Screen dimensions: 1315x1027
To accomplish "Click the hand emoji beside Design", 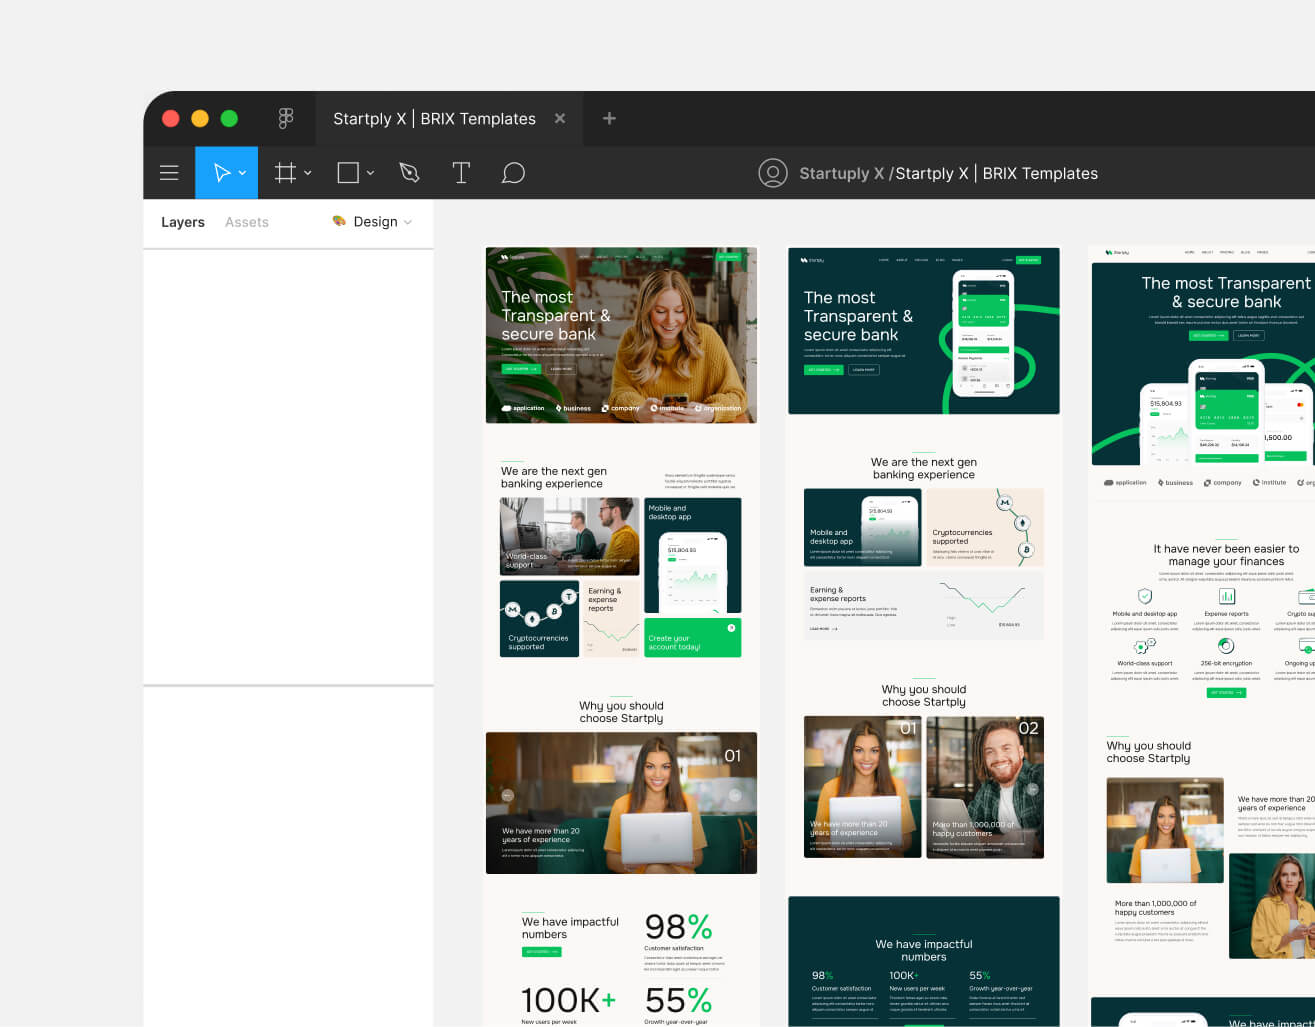I will click(338, 222).
